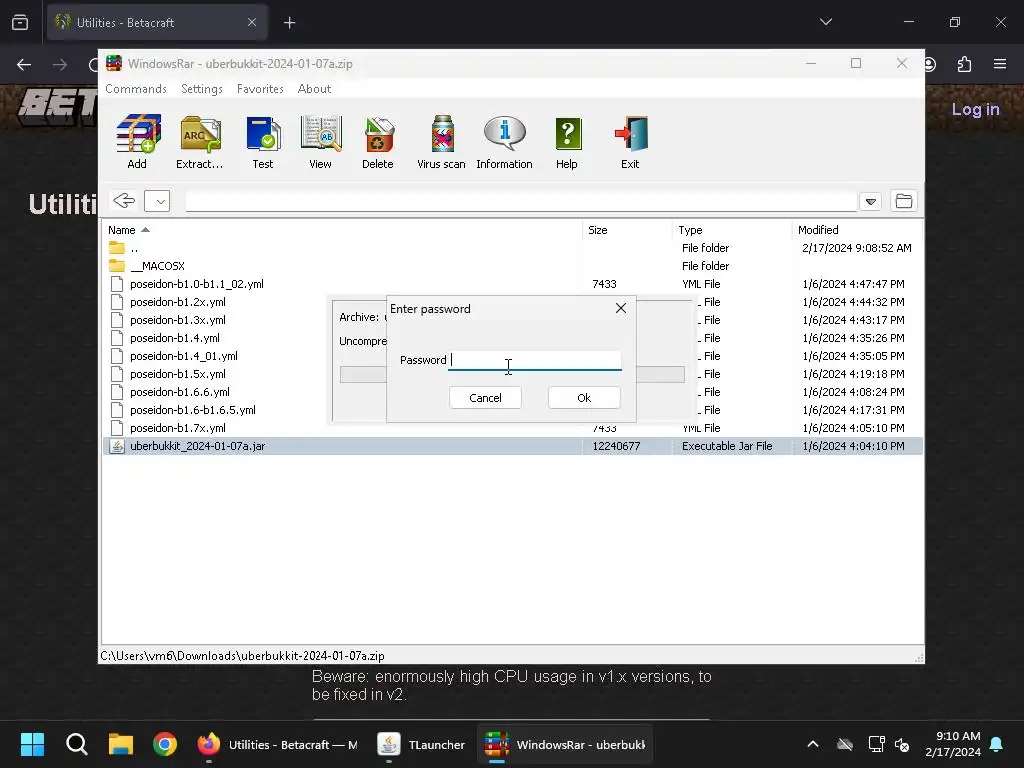Click the browser account icon

(x=930, y=64)
